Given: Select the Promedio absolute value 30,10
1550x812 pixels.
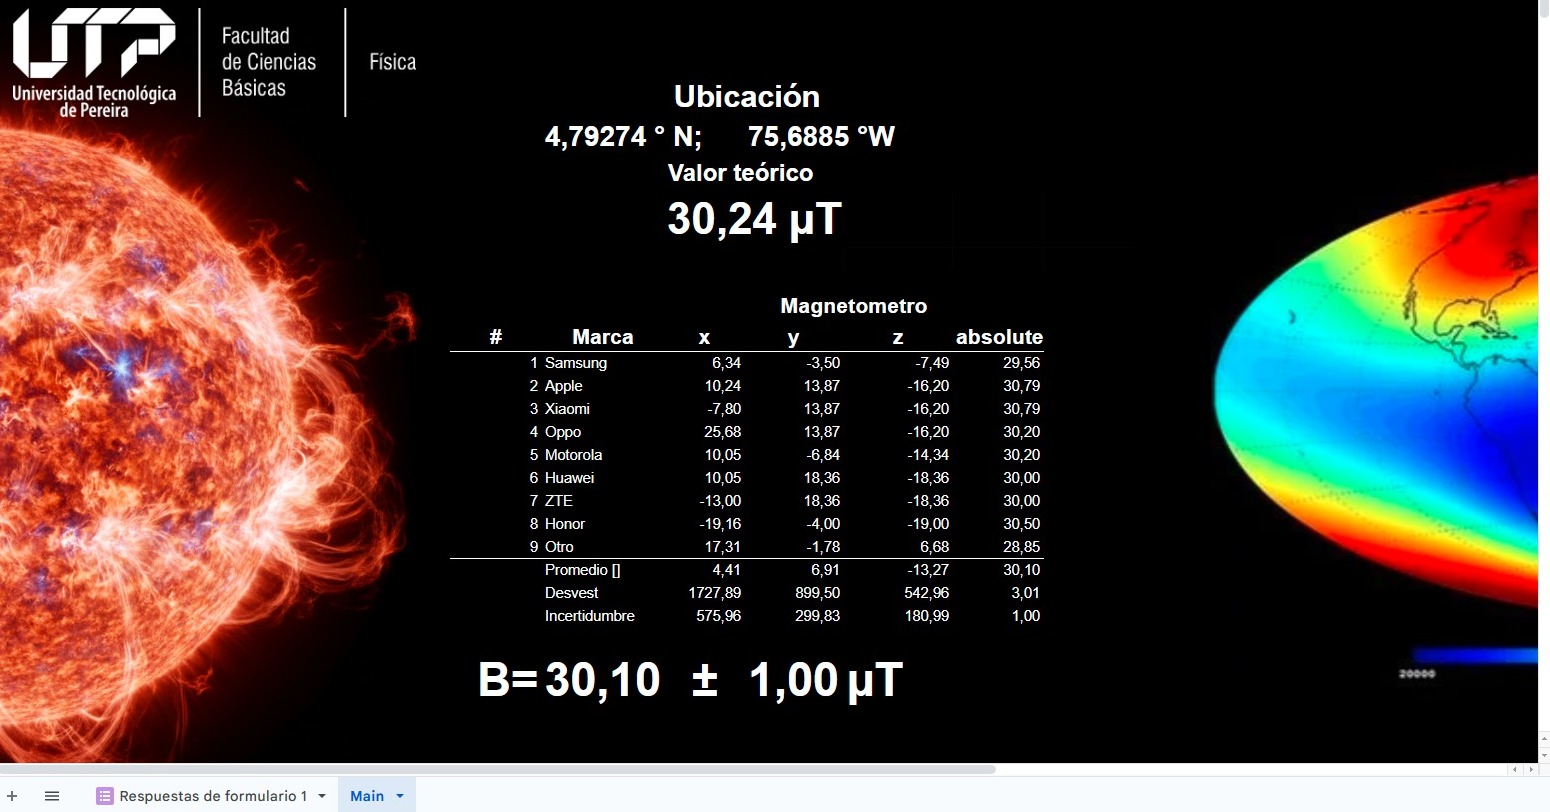Looking at the screenshot, I should (x=1021, y=570).
